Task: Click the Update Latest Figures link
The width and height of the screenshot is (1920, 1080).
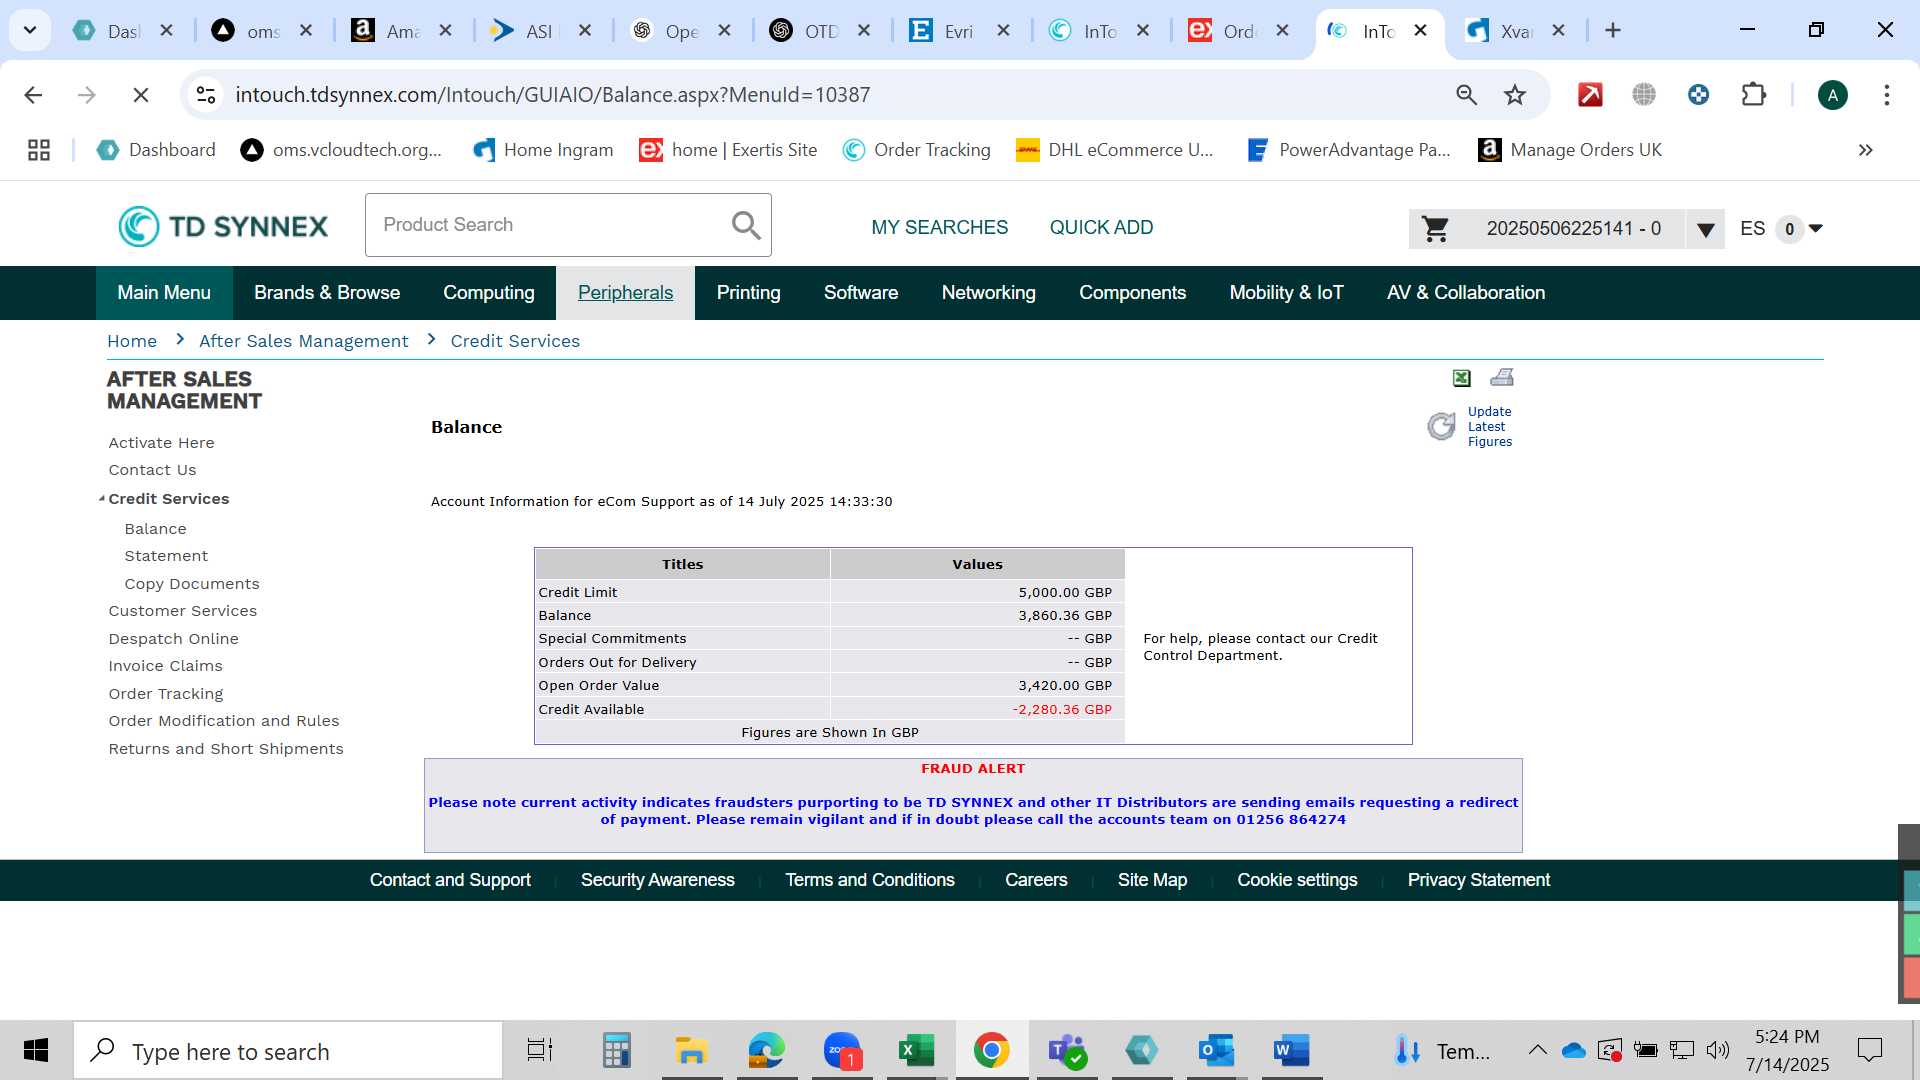Action: pyautogui.click(x=1489, y=427)
